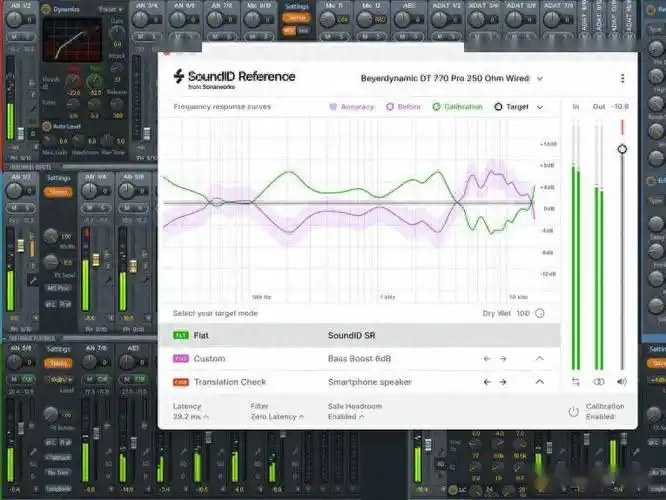Screen dimensions: 666x500
Task: Open the SoundID Reference three-dot menu
Action: (622, 79)
